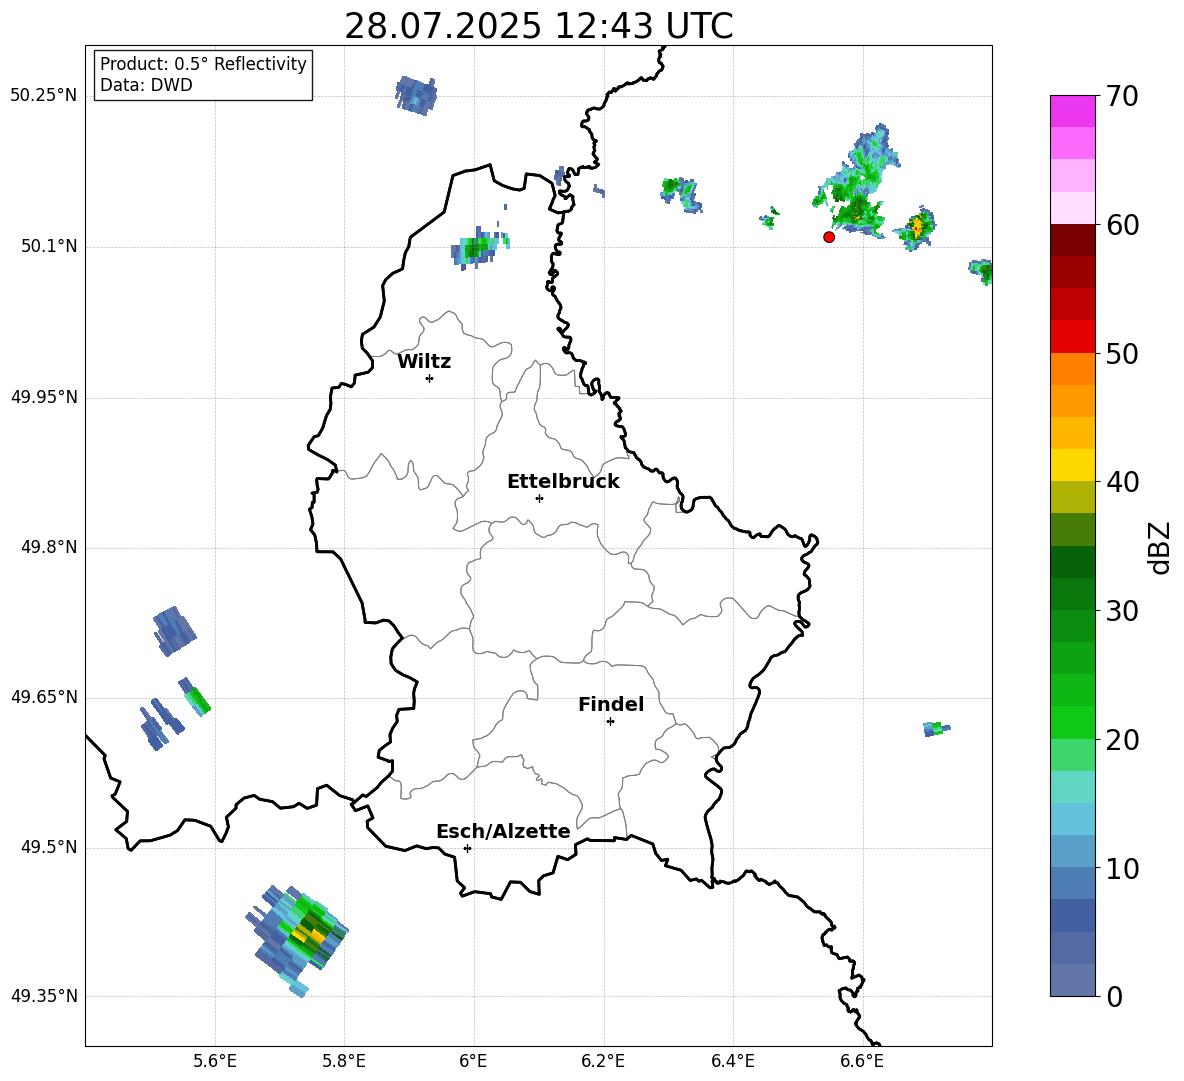Viewport: 1184px width, 1081px height.
Task: Click the 6.4°E longitude label
Action: coord(732,1061)
